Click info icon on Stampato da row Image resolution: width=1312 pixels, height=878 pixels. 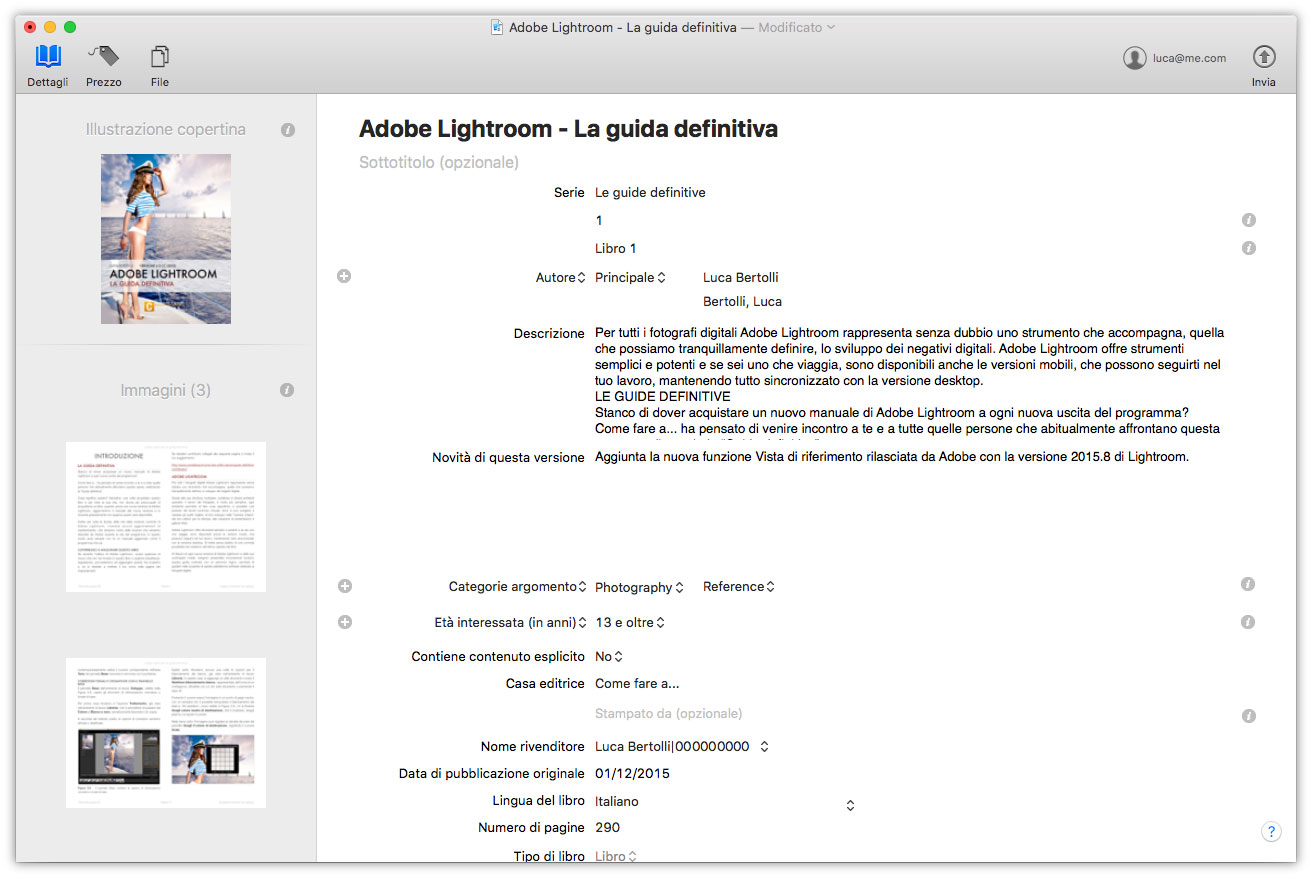(1248, 716)
